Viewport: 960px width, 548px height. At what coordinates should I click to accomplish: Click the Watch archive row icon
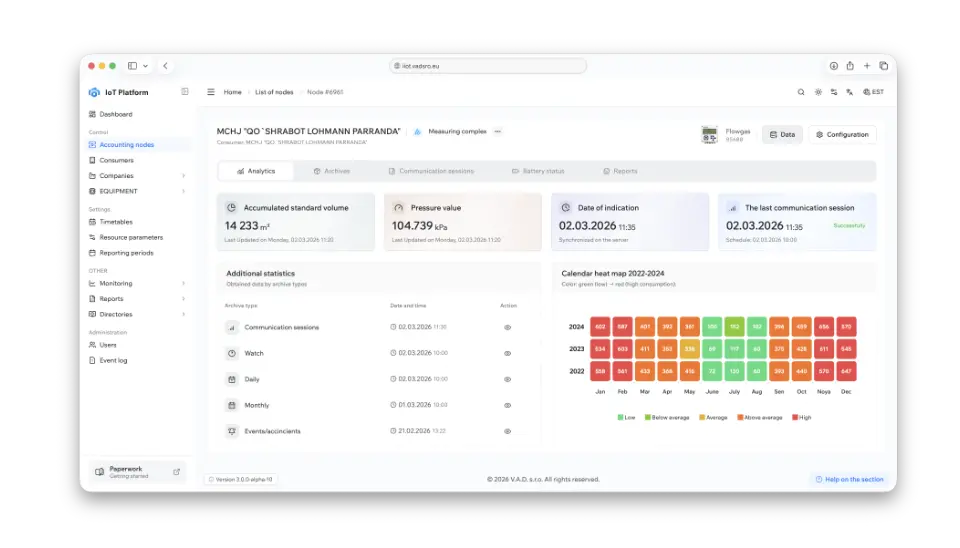coord(231,353)
